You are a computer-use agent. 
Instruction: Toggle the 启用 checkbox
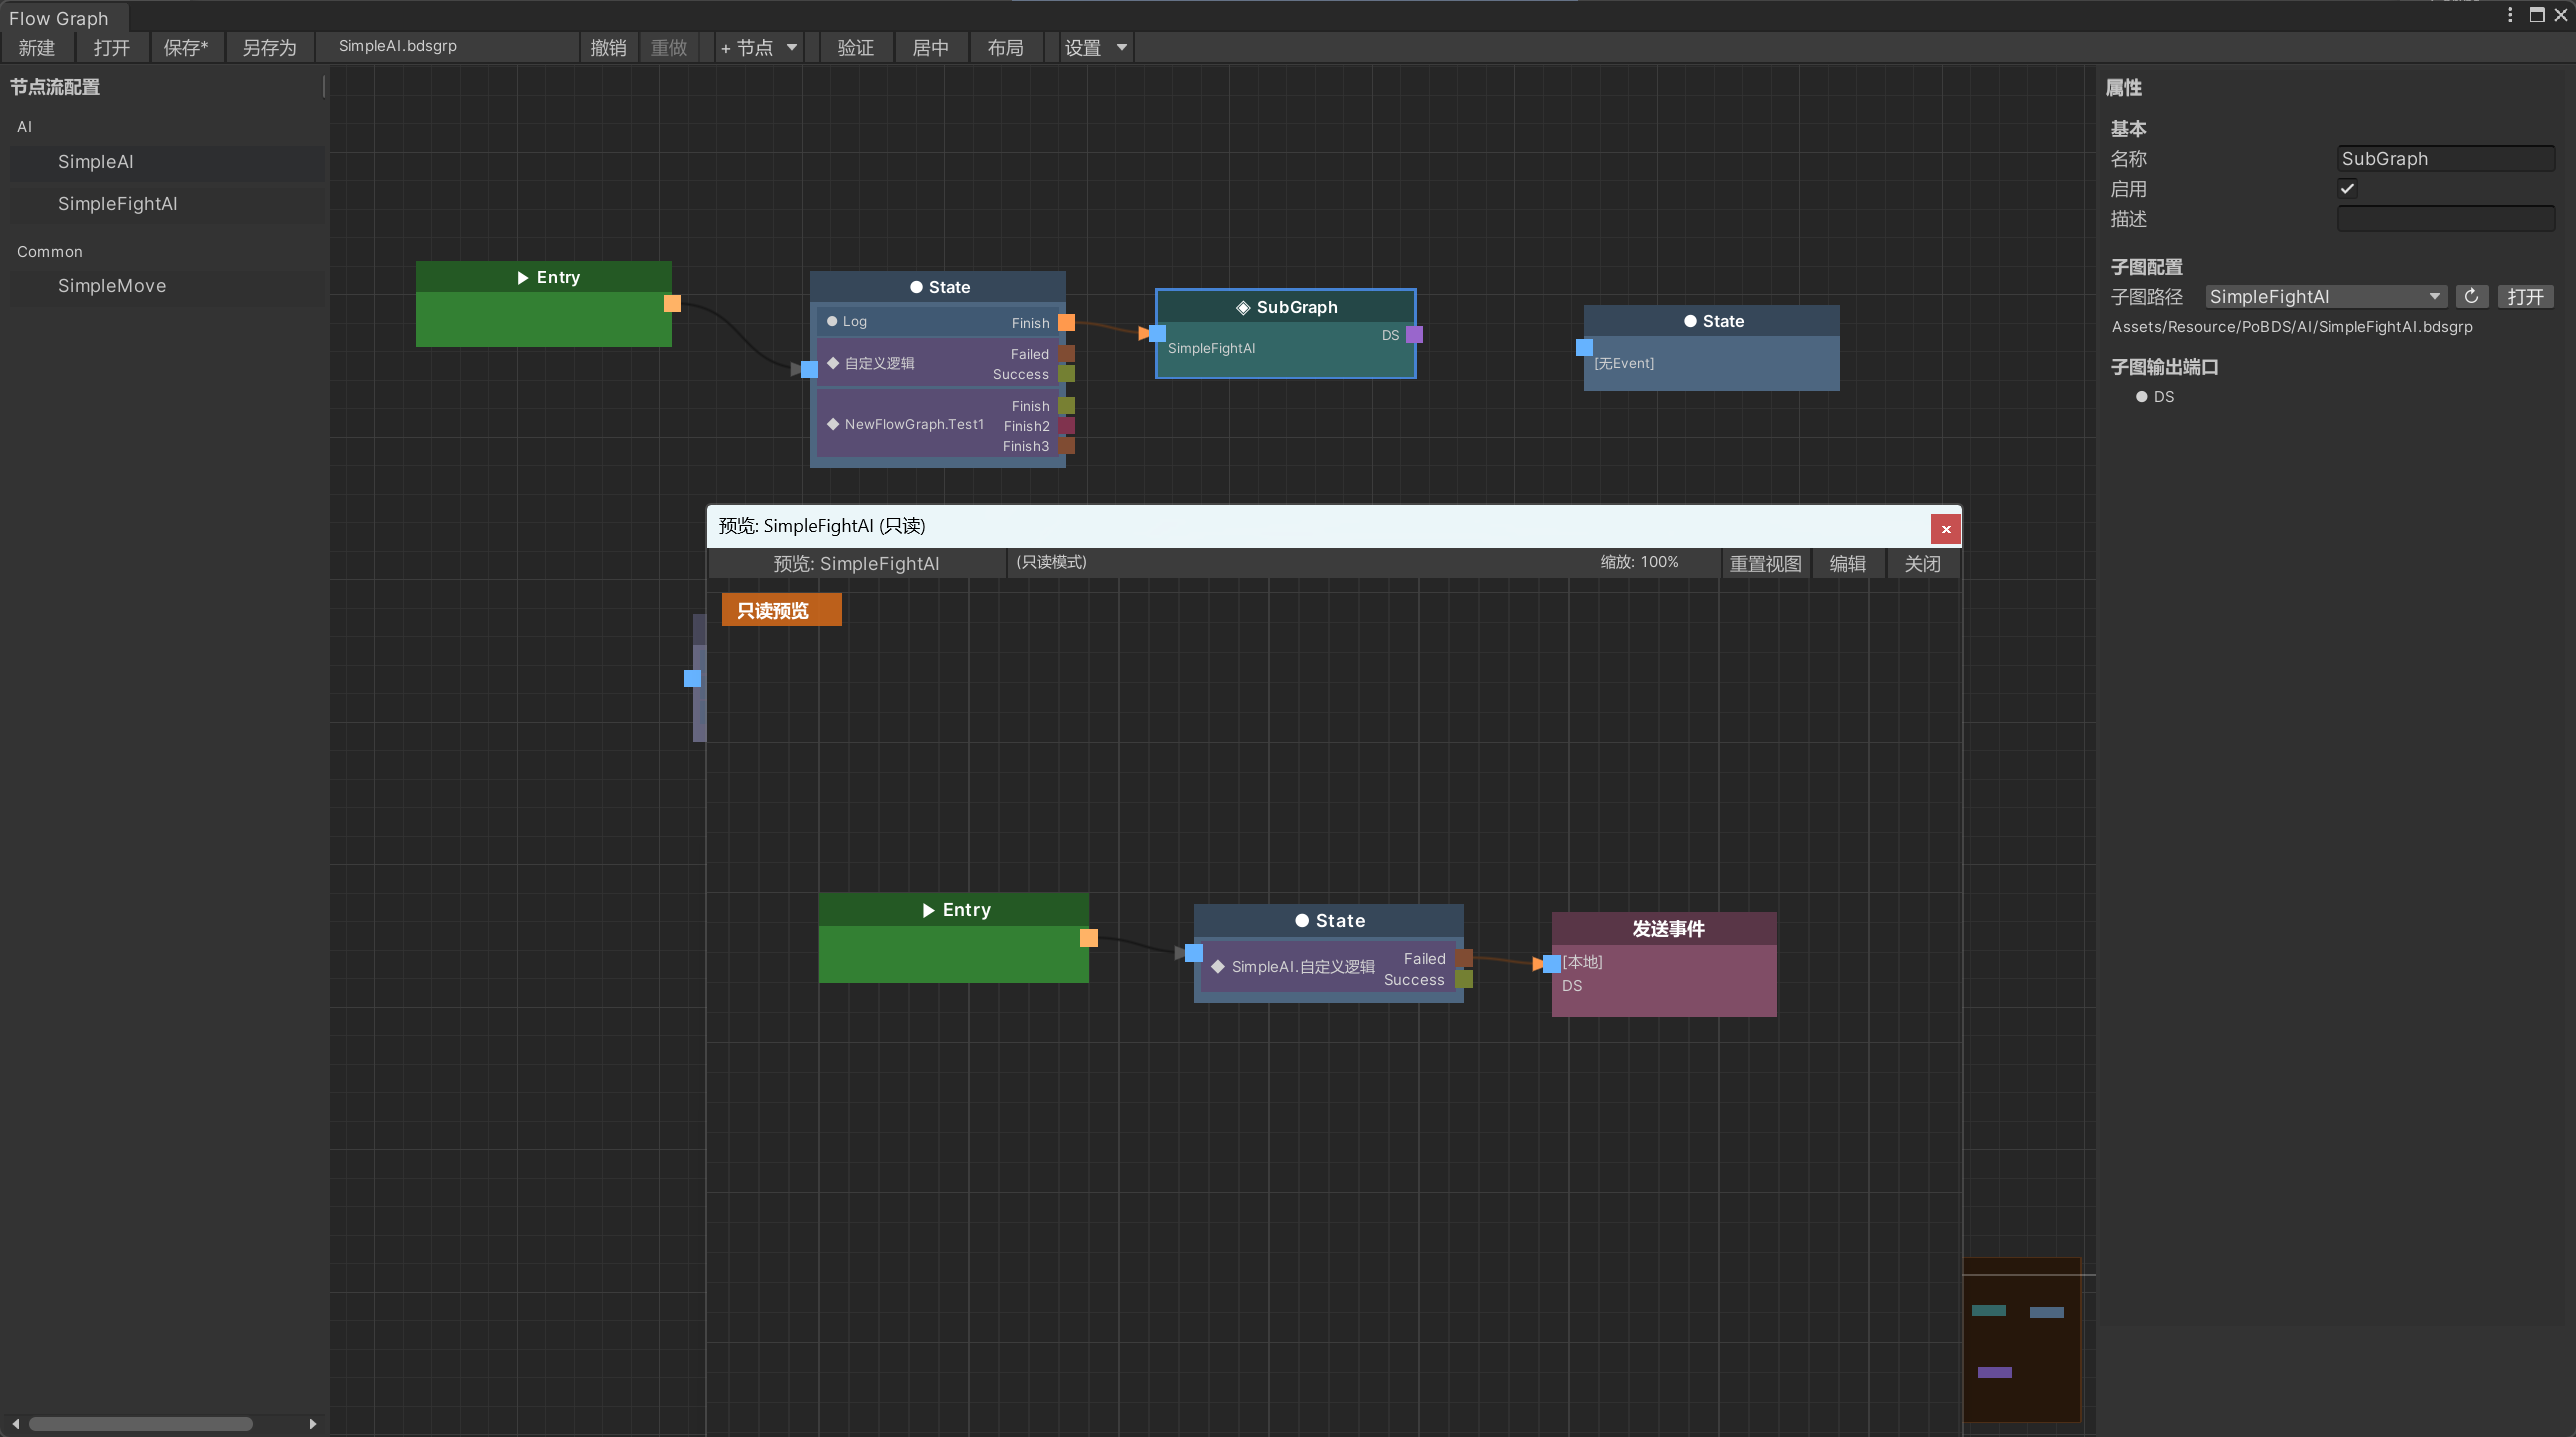tap(2347, 188)
